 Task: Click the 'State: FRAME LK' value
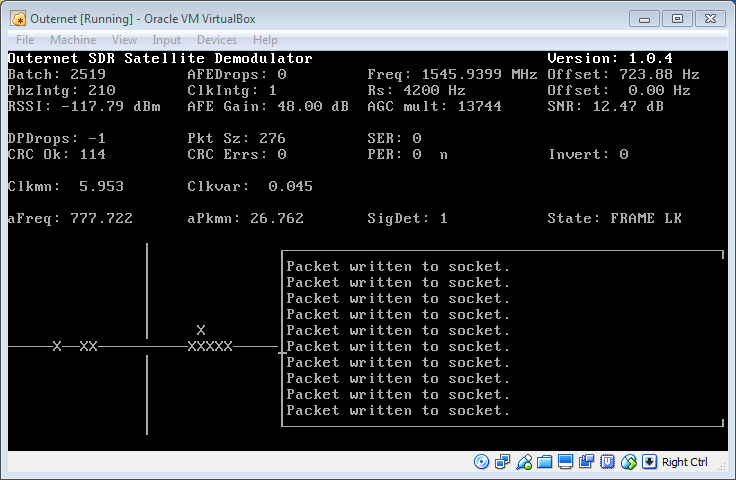click(x=614, y=218)
